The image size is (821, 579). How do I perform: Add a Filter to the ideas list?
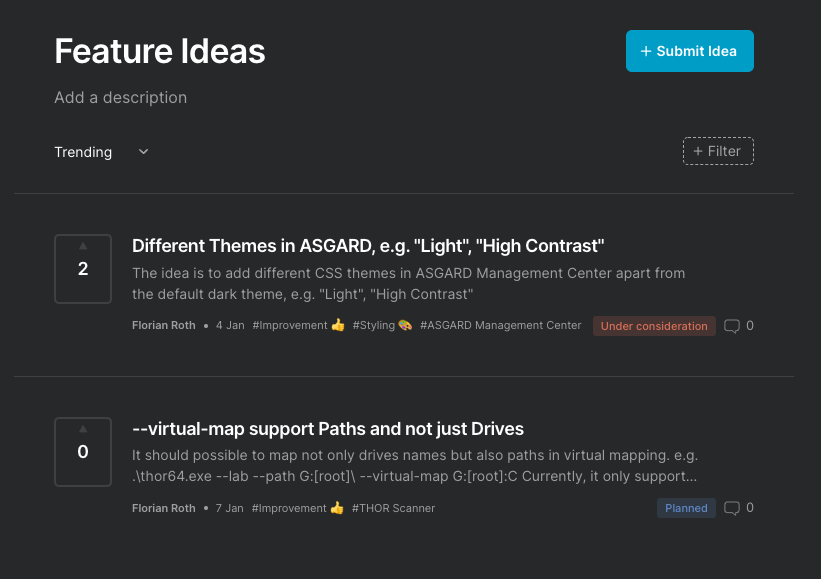[x=718, y=151]
